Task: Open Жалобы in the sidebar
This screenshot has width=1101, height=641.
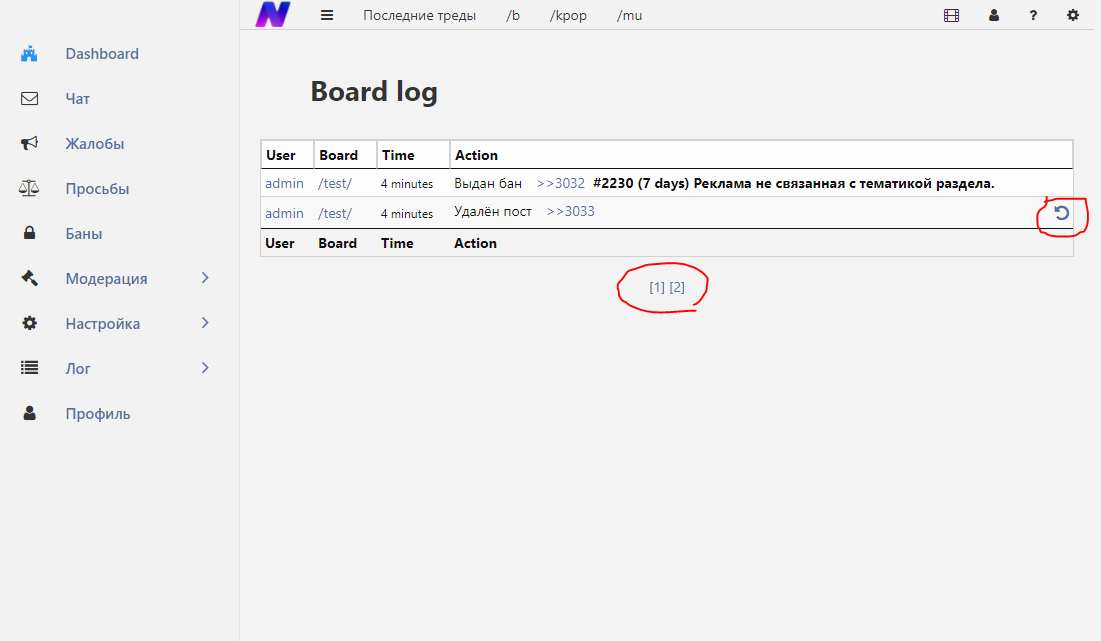Action: 95,144
